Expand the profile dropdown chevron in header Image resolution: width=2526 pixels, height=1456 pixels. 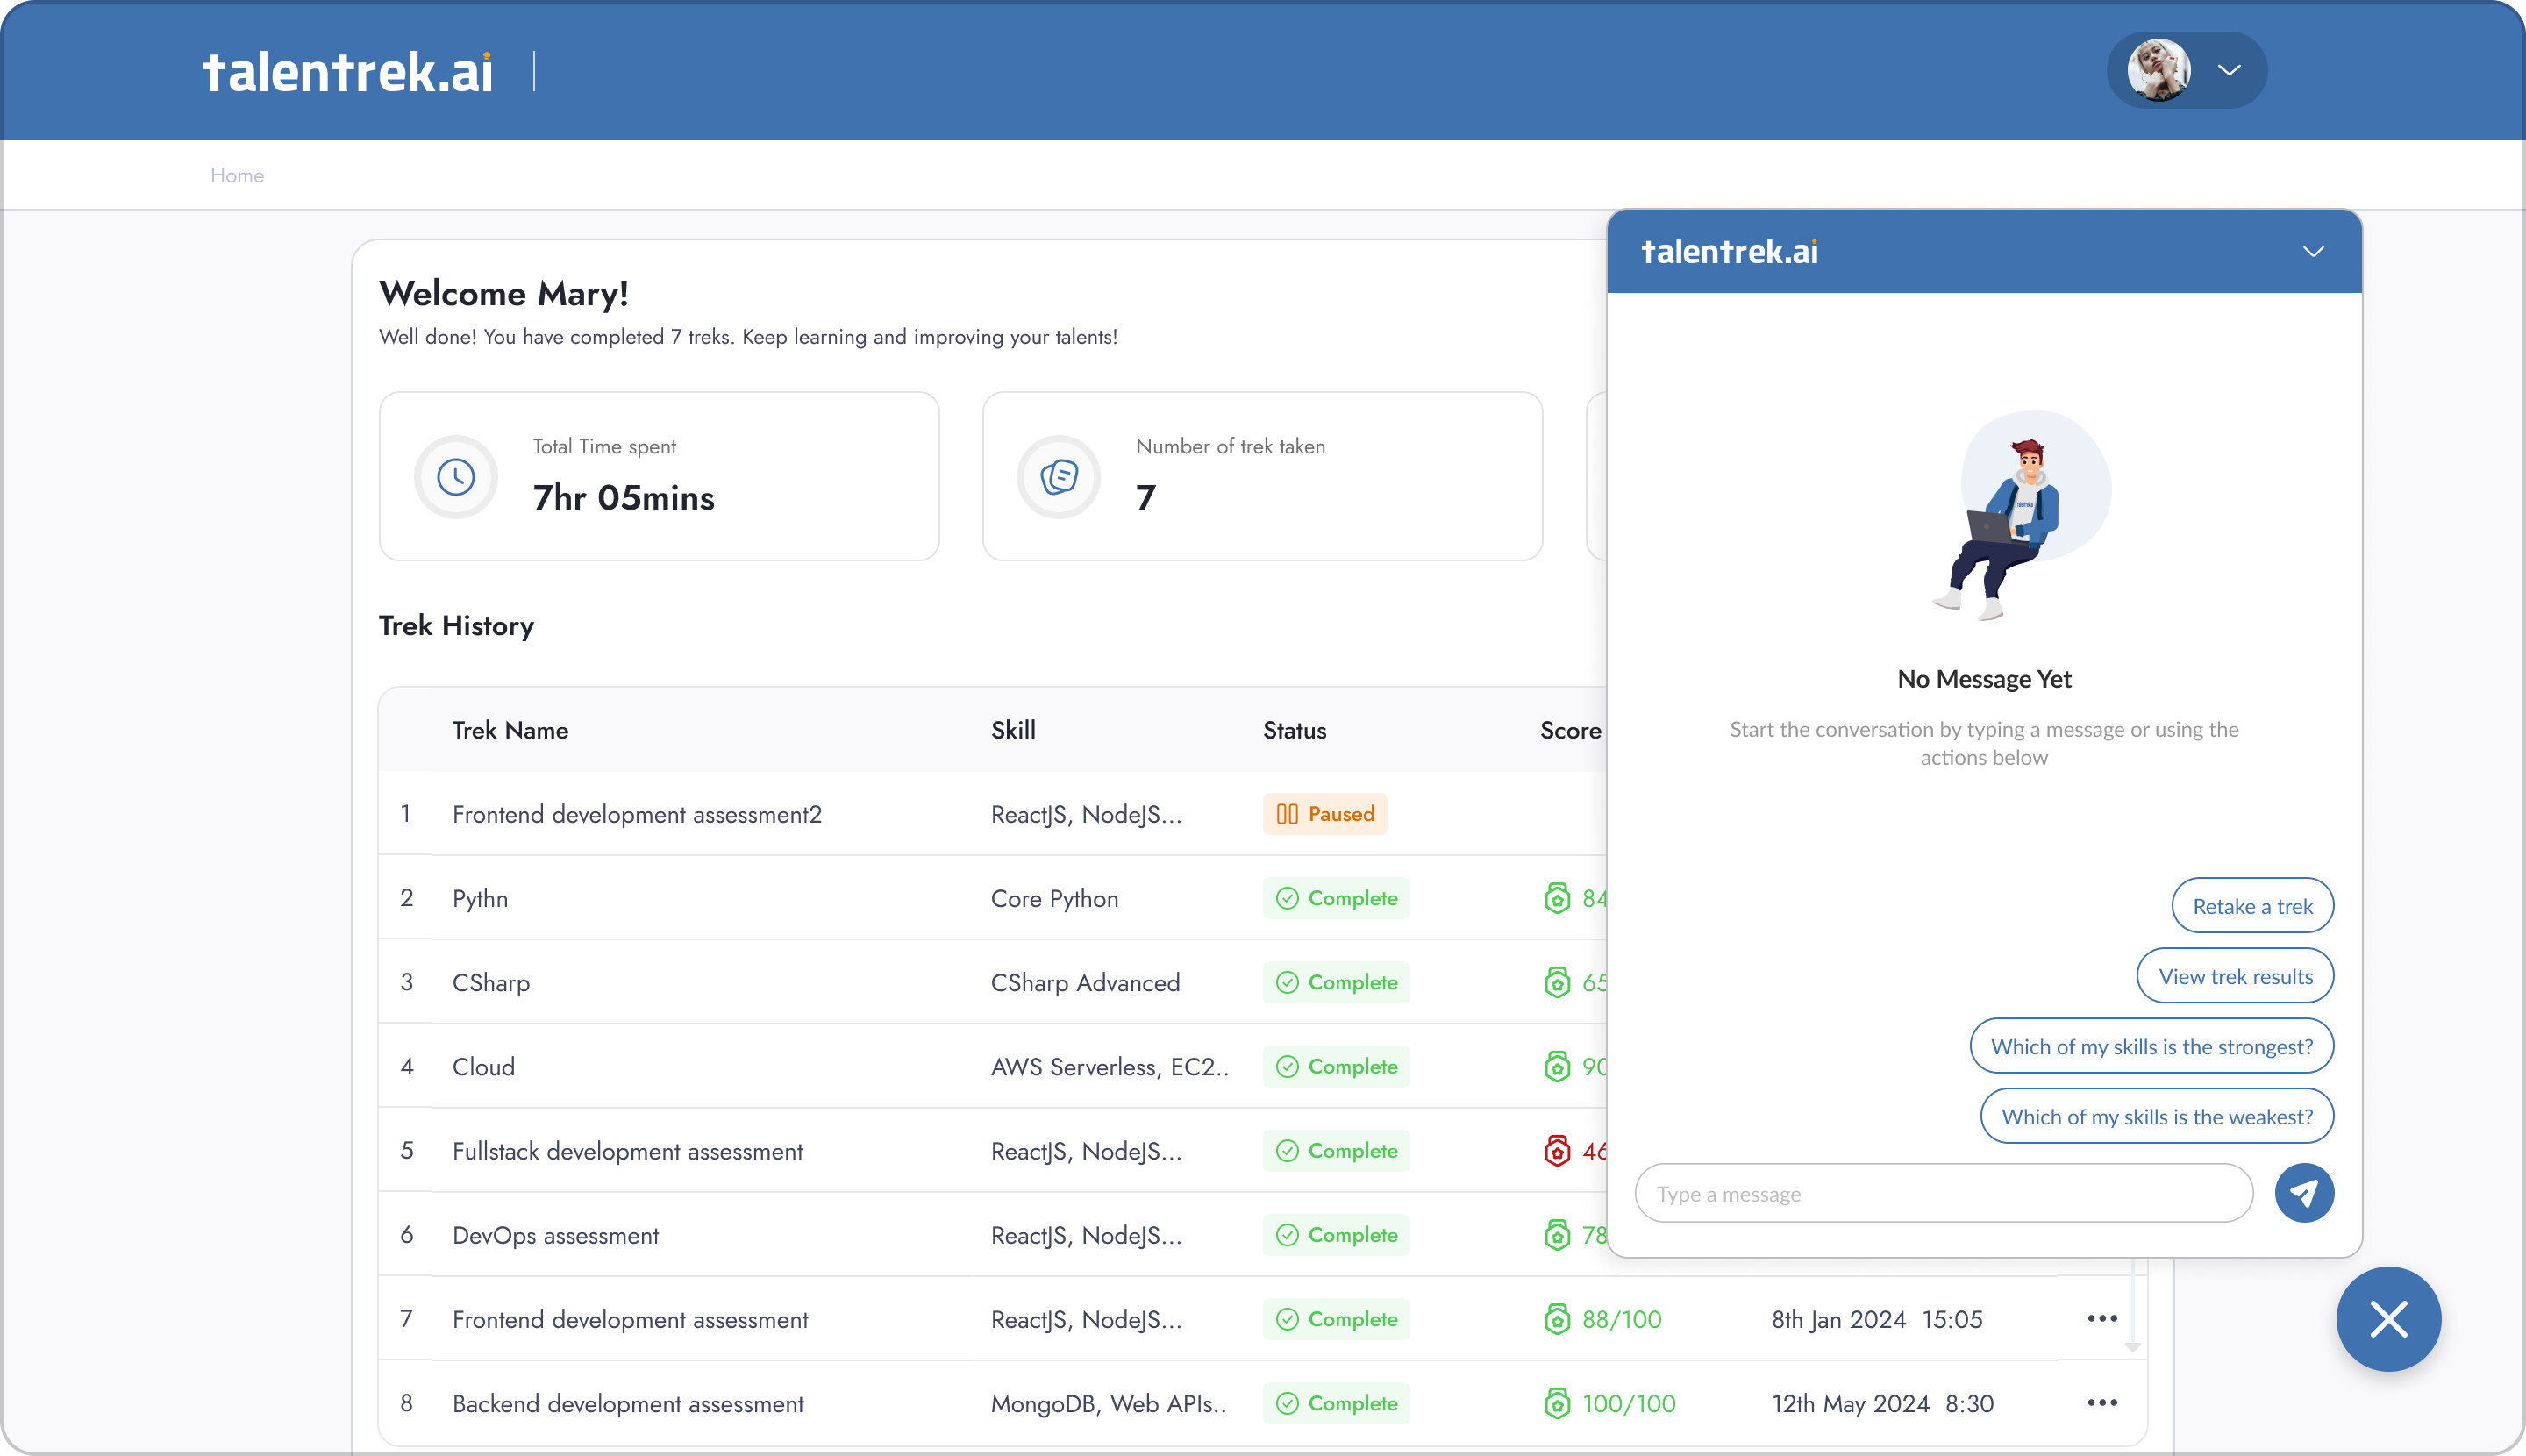(2229, 70)
